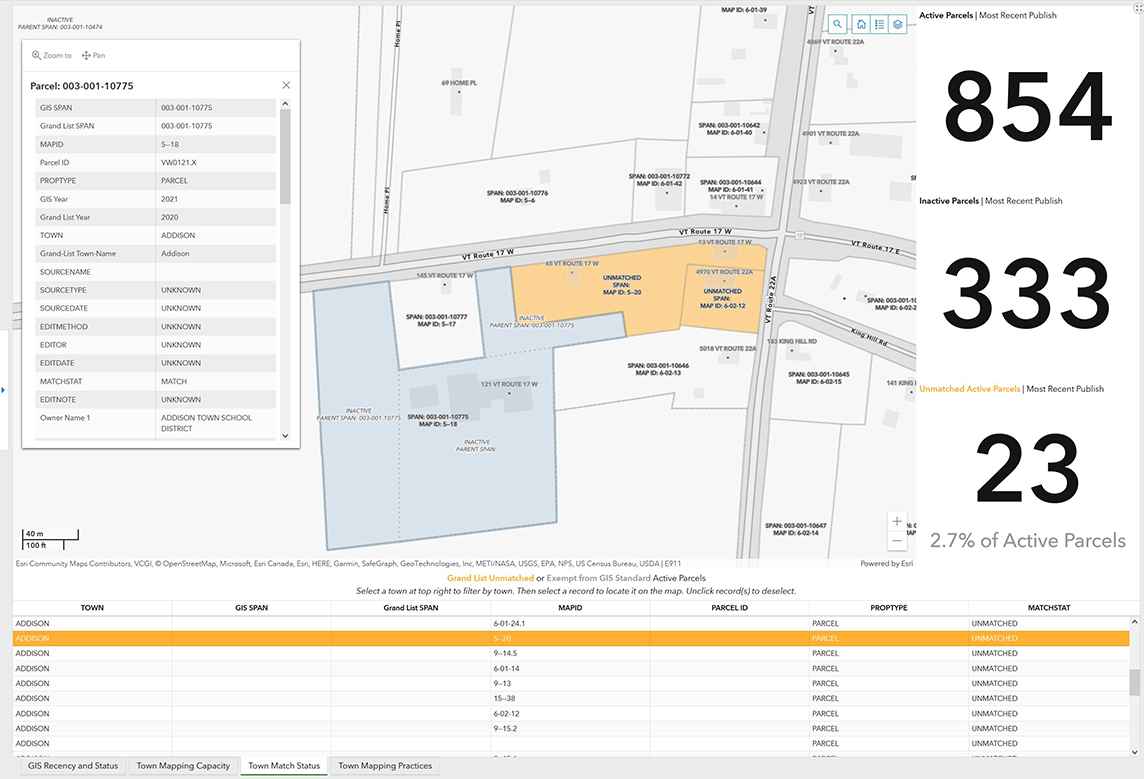Select table row with MAPID 9--15.2
This screenshot has width=1144, height=779.
coord(571,729)
